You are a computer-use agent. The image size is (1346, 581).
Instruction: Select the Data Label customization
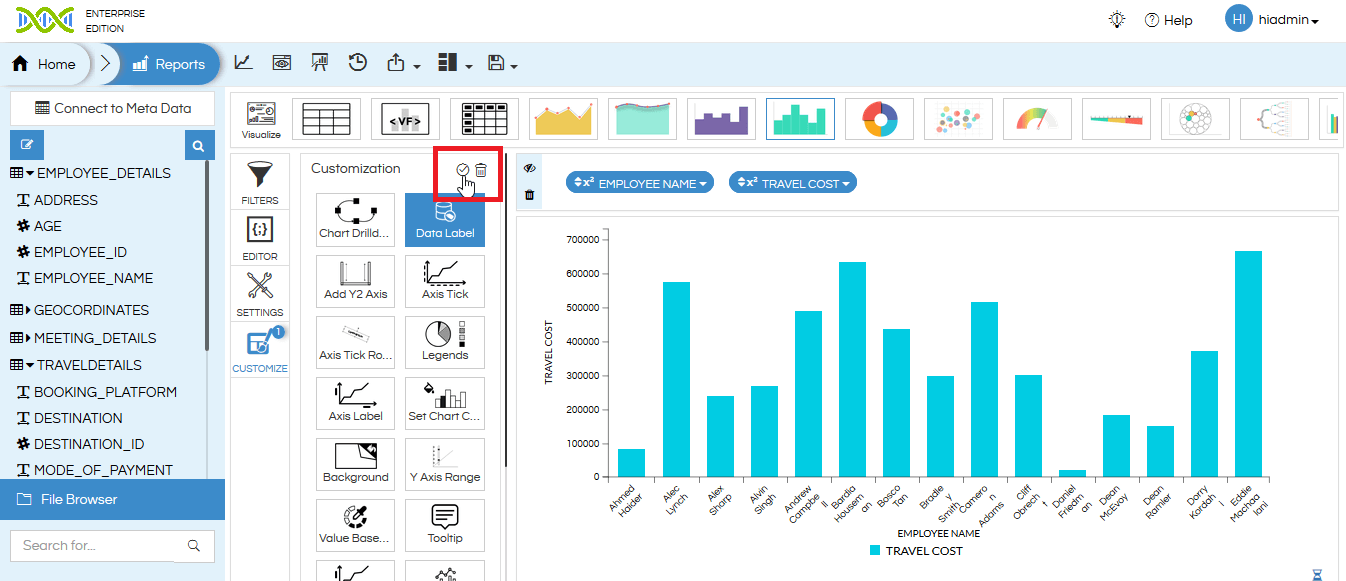pos(445,220)
